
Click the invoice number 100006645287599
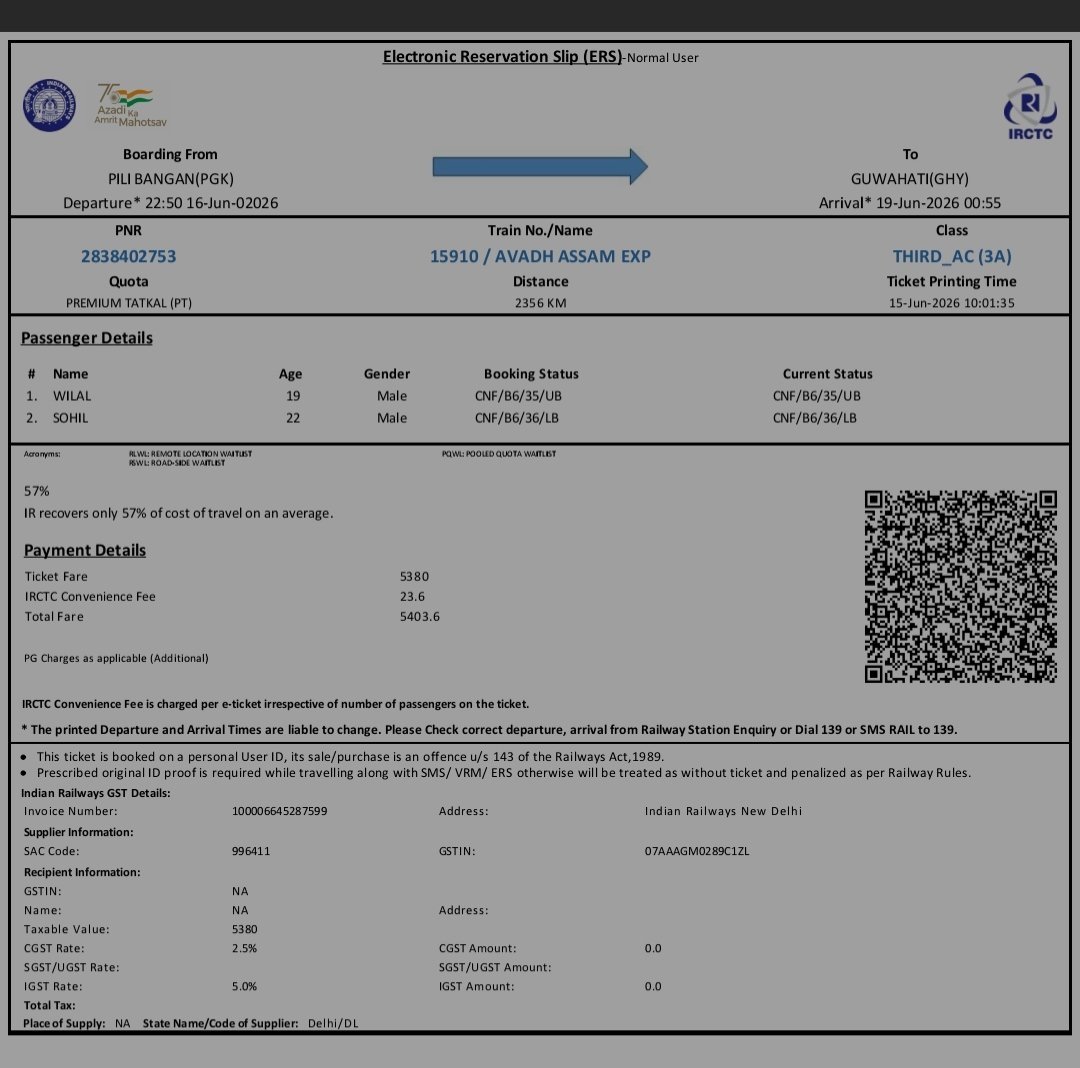pyautogui.click(x=279, y=811)
